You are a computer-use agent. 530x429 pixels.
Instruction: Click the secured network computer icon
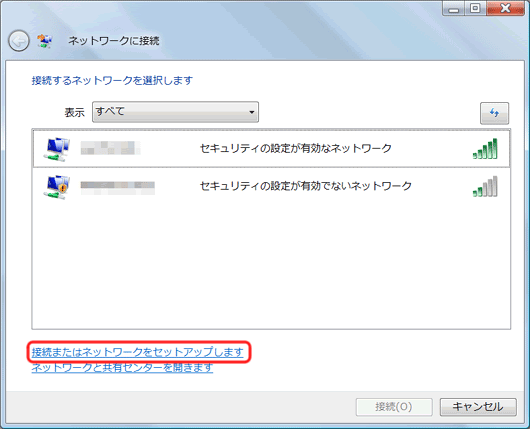coord(56,149)
